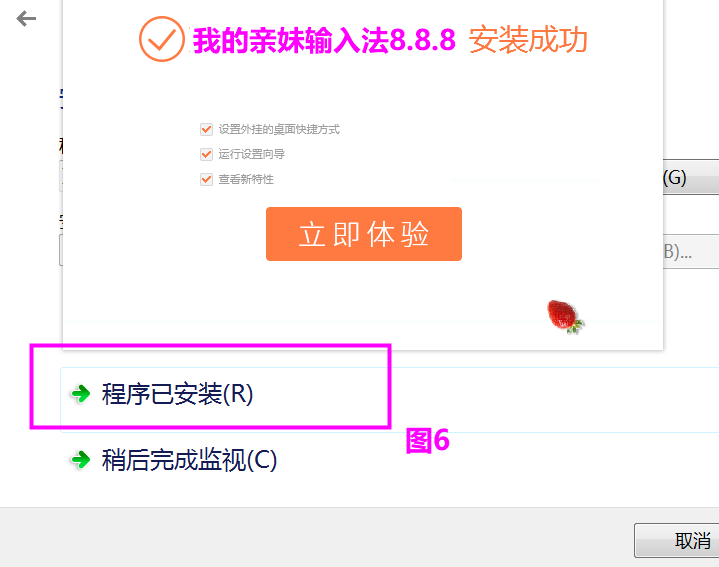Uncheck 设置外挂的桌面快捷方式 checkbox
719x567 pixels.
pyautogui.click(x=207, y=129)
